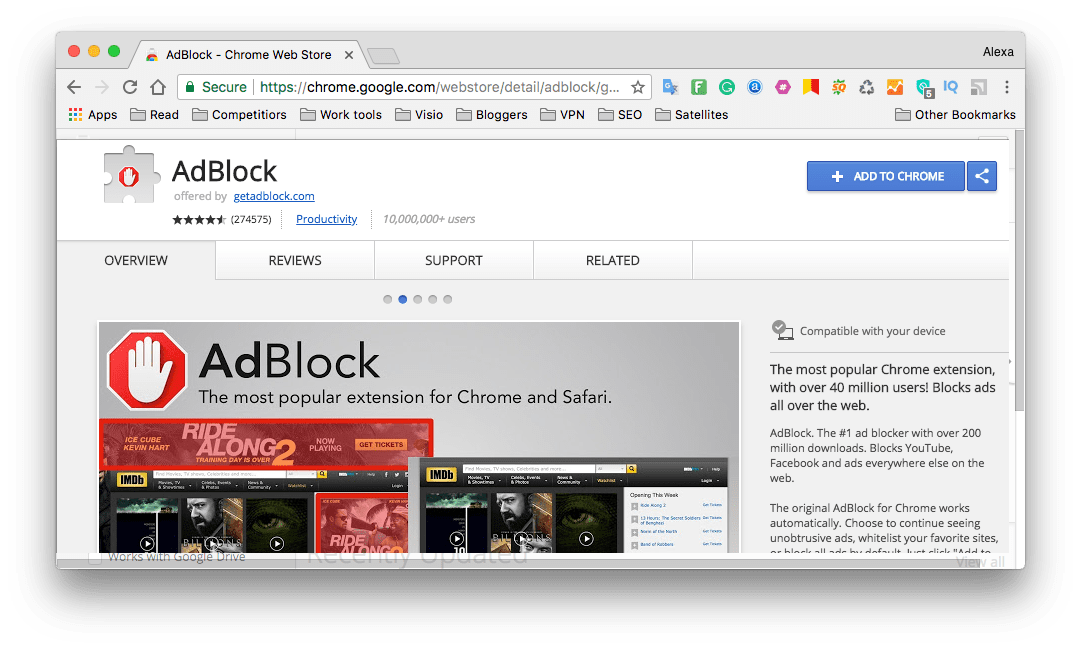
Task: Open the Google Translate extension icon
Action: (x=670, y=87)
